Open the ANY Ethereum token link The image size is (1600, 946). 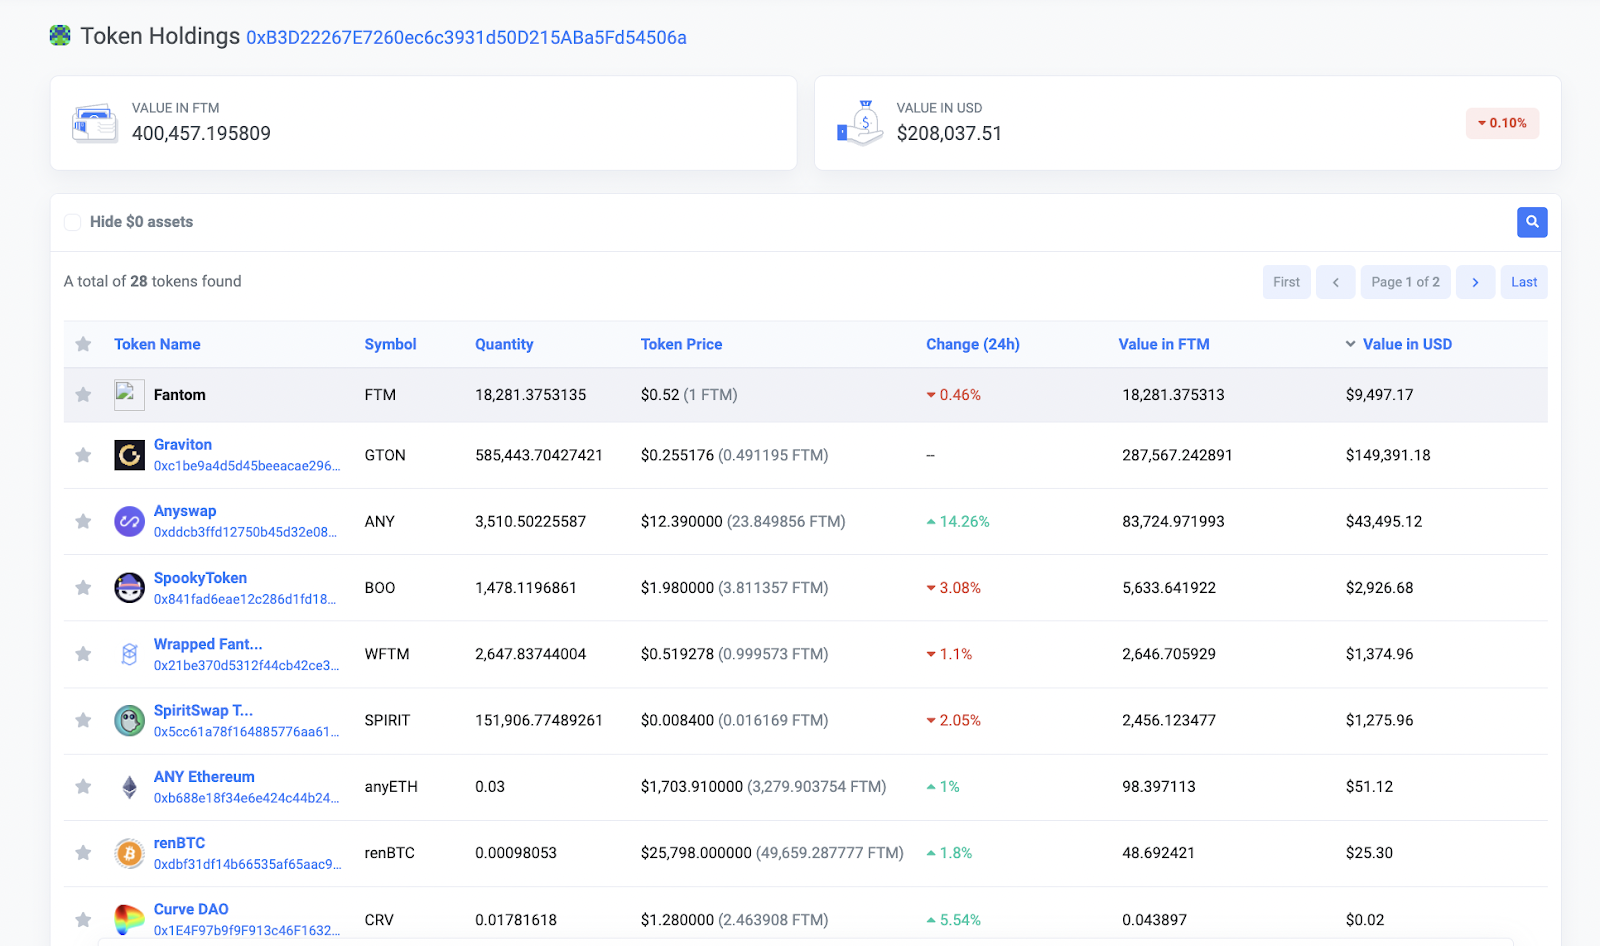204,776
